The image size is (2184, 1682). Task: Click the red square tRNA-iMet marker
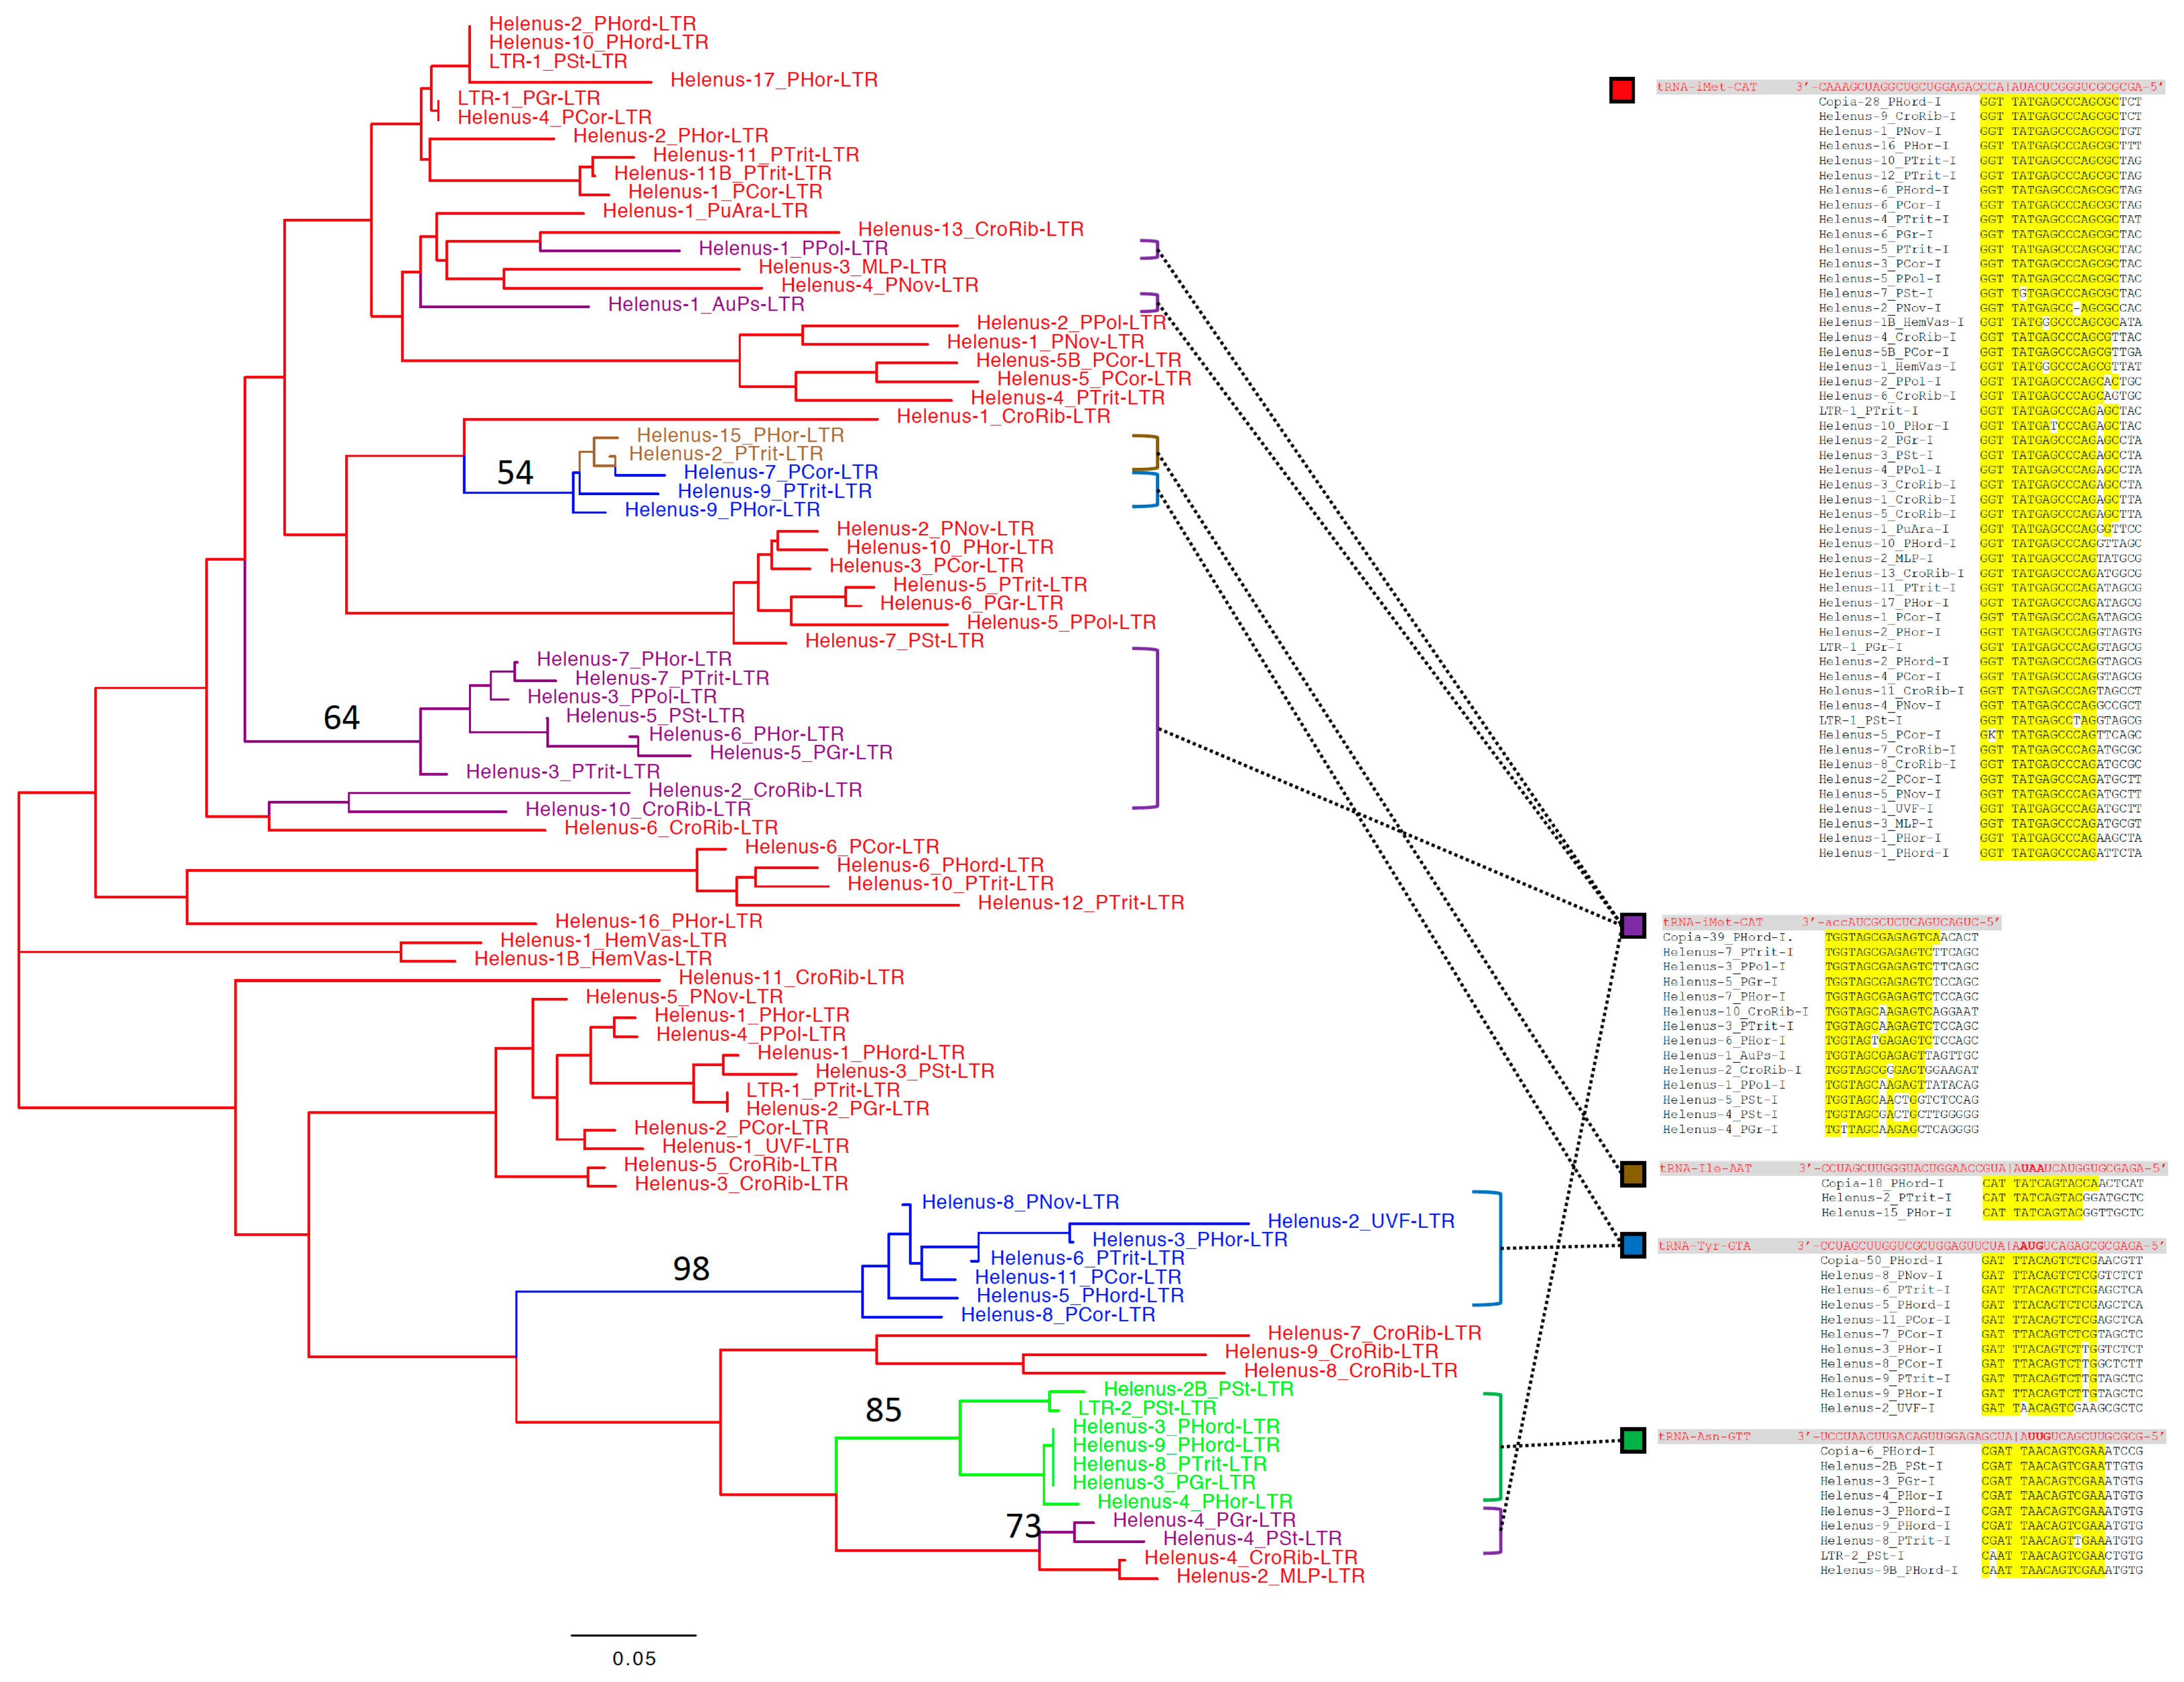[x=1621, y=90]
